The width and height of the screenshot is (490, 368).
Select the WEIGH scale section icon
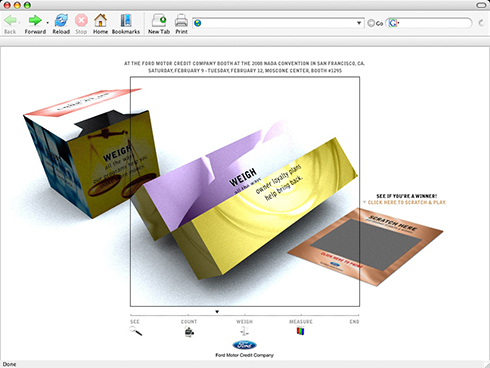[x=245, y=331]
